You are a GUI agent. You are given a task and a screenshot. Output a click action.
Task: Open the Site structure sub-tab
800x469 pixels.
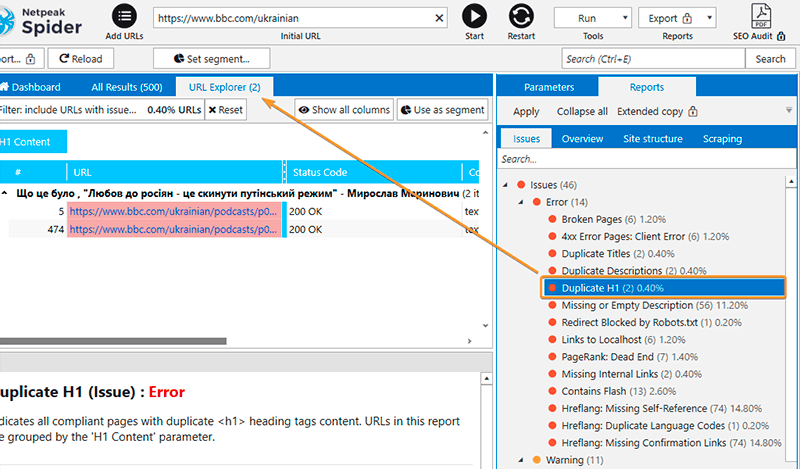point(653,138)
